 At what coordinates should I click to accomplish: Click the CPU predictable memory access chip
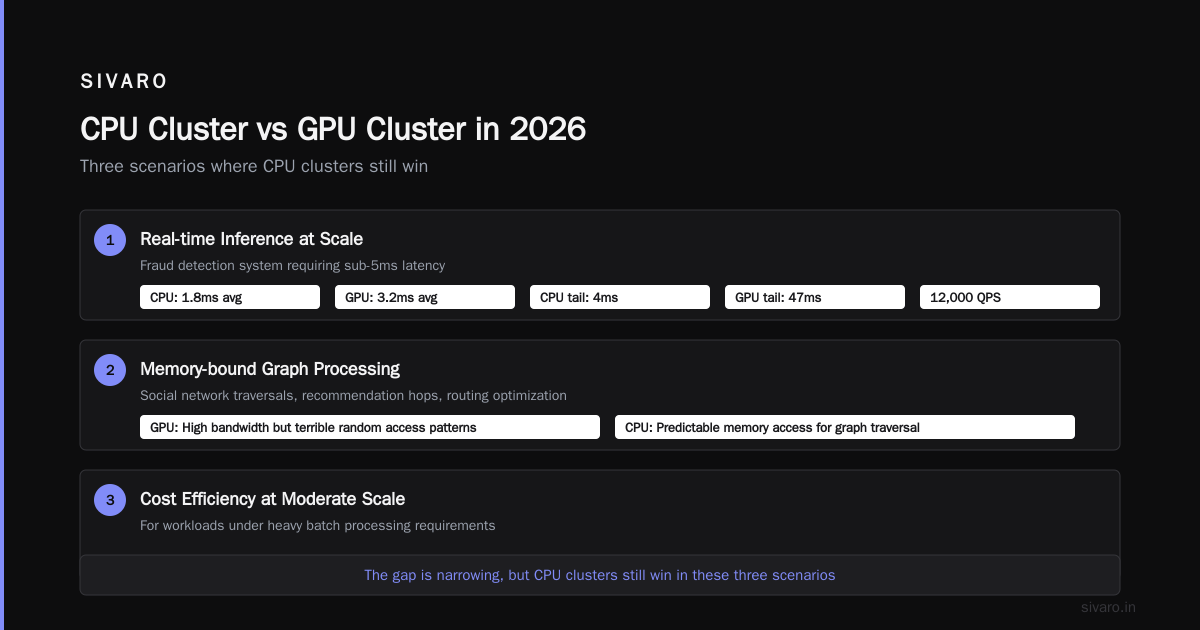pos(845,427)
